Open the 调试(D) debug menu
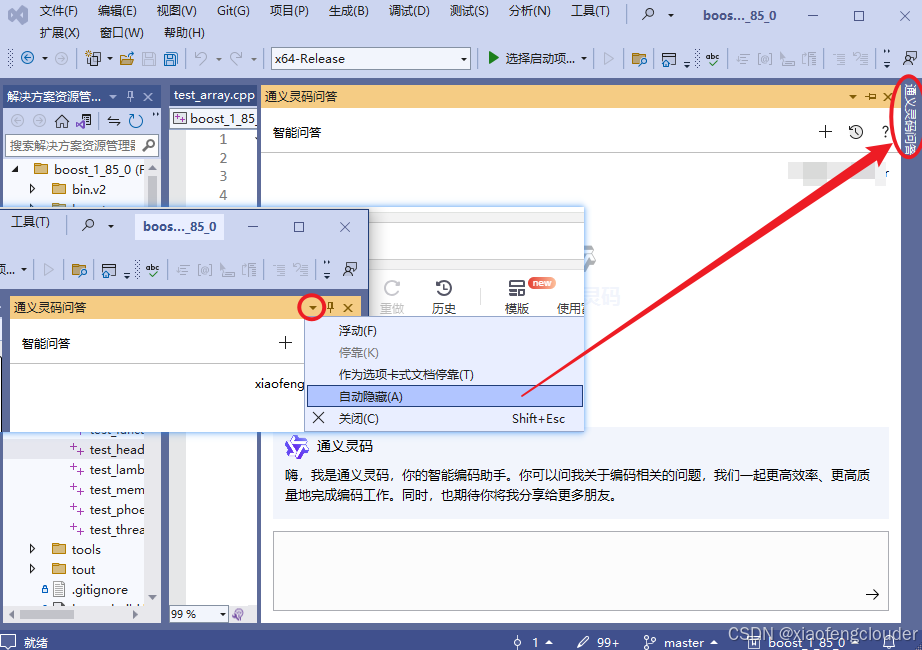Viewport: 922px width, 650px height. click(409, 11)
